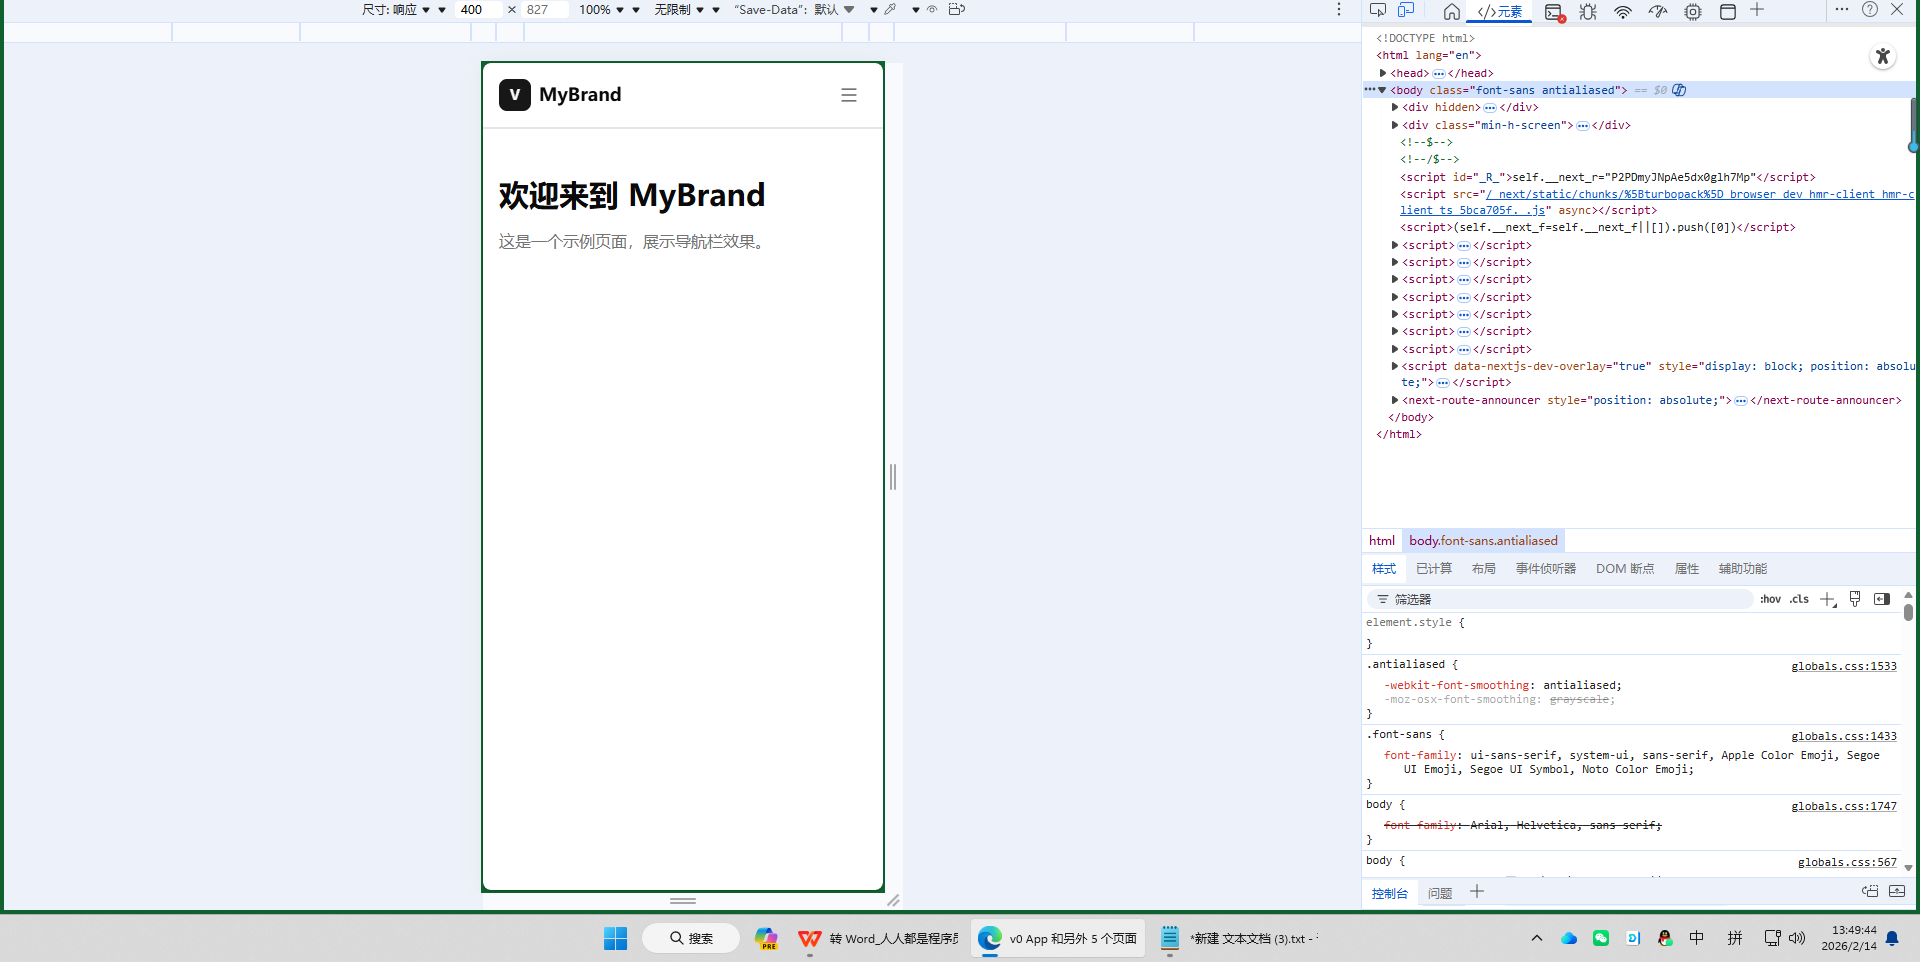Click the new style rule plus icon
Screen dimensions: 1920x962
[1828, 599]
